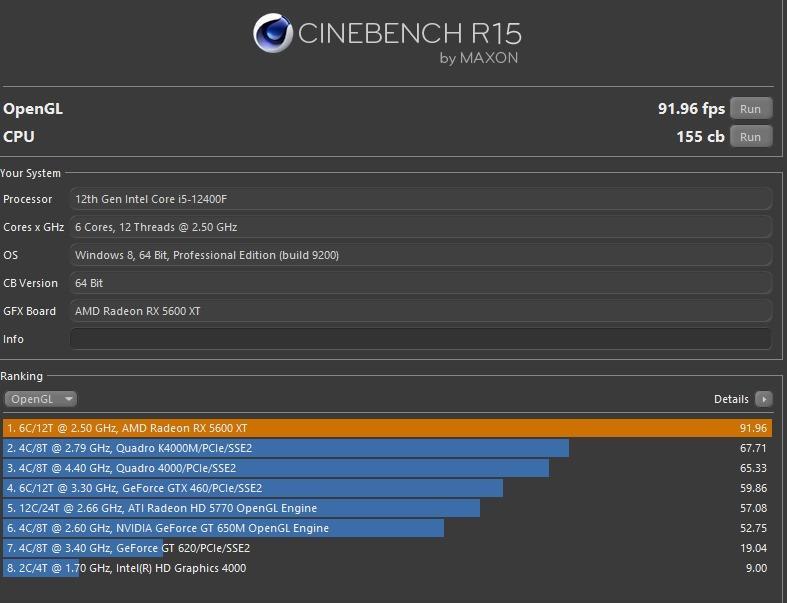Screen dimensions: 787x603
Task: Open the OpenGL ranking dropdown
Action: [x=41, y=399]
